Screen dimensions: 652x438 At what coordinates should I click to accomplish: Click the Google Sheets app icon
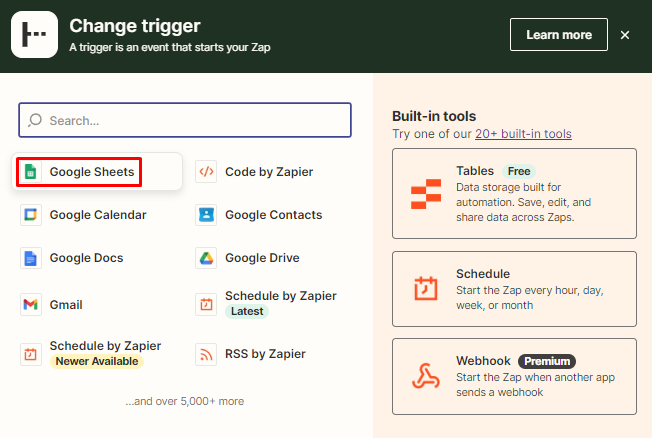pos(31,172)
